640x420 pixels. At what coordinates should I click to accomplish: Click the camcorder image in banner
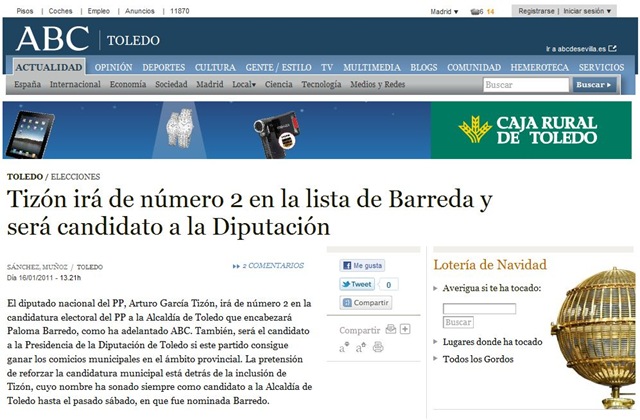277,133
